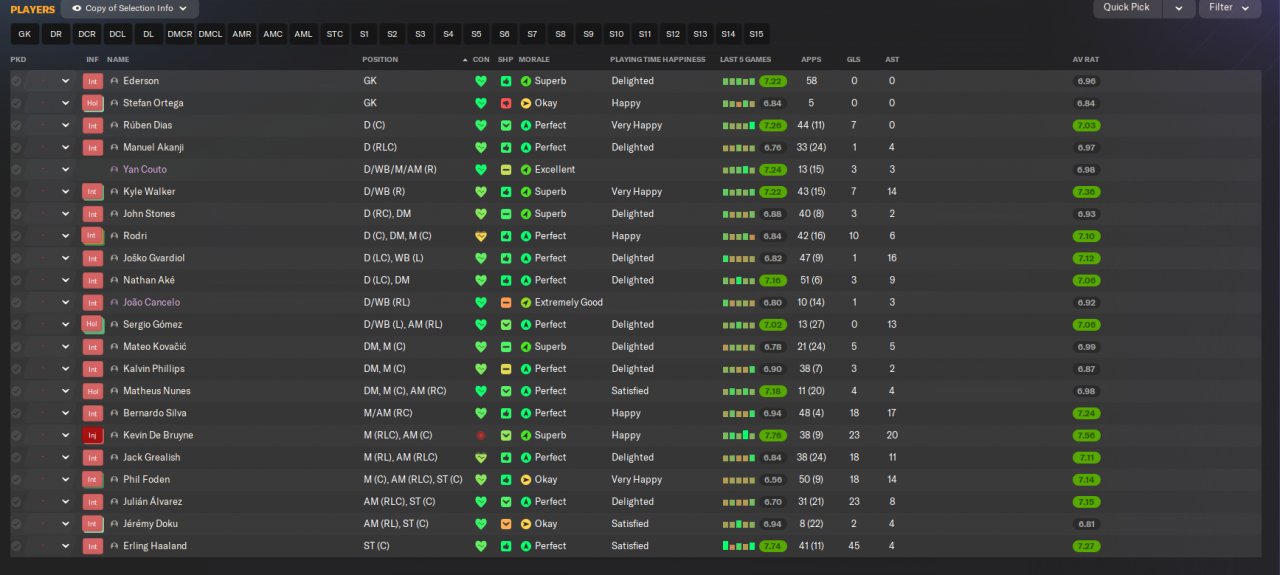
Task: Click Kalvin Phillips' yellow sharpness icon
Action: (x=506, y=369)
